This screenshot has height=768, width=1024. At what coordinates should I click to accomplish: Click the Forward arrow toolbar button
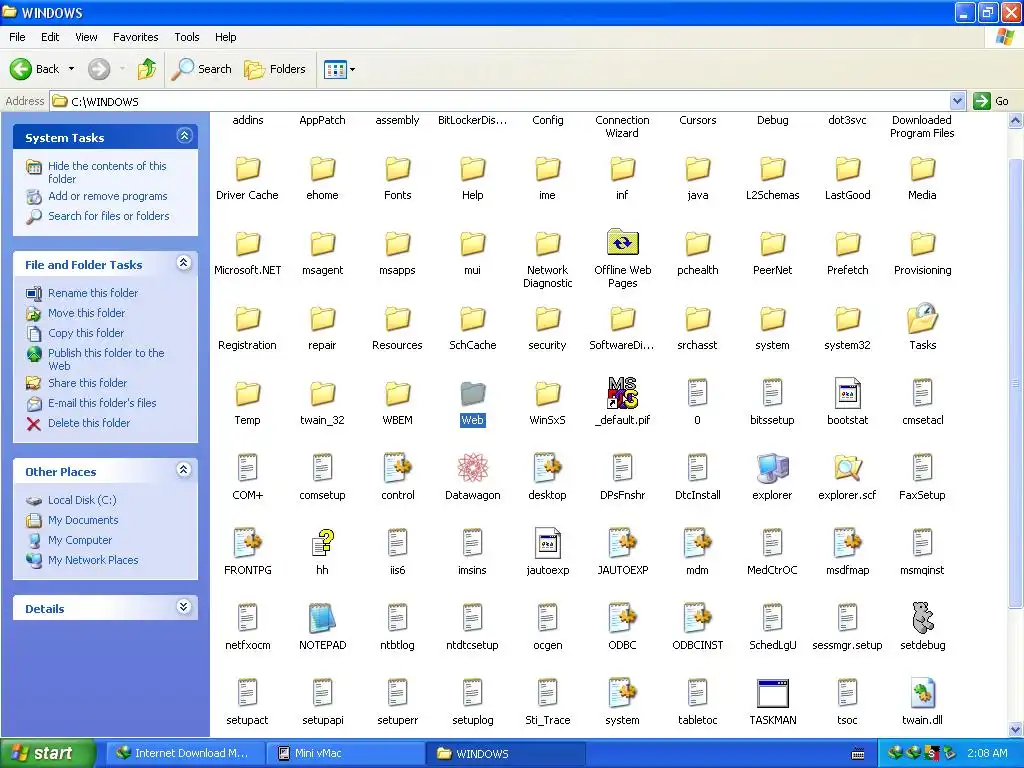pyautogui.click(x=99, y=69)
